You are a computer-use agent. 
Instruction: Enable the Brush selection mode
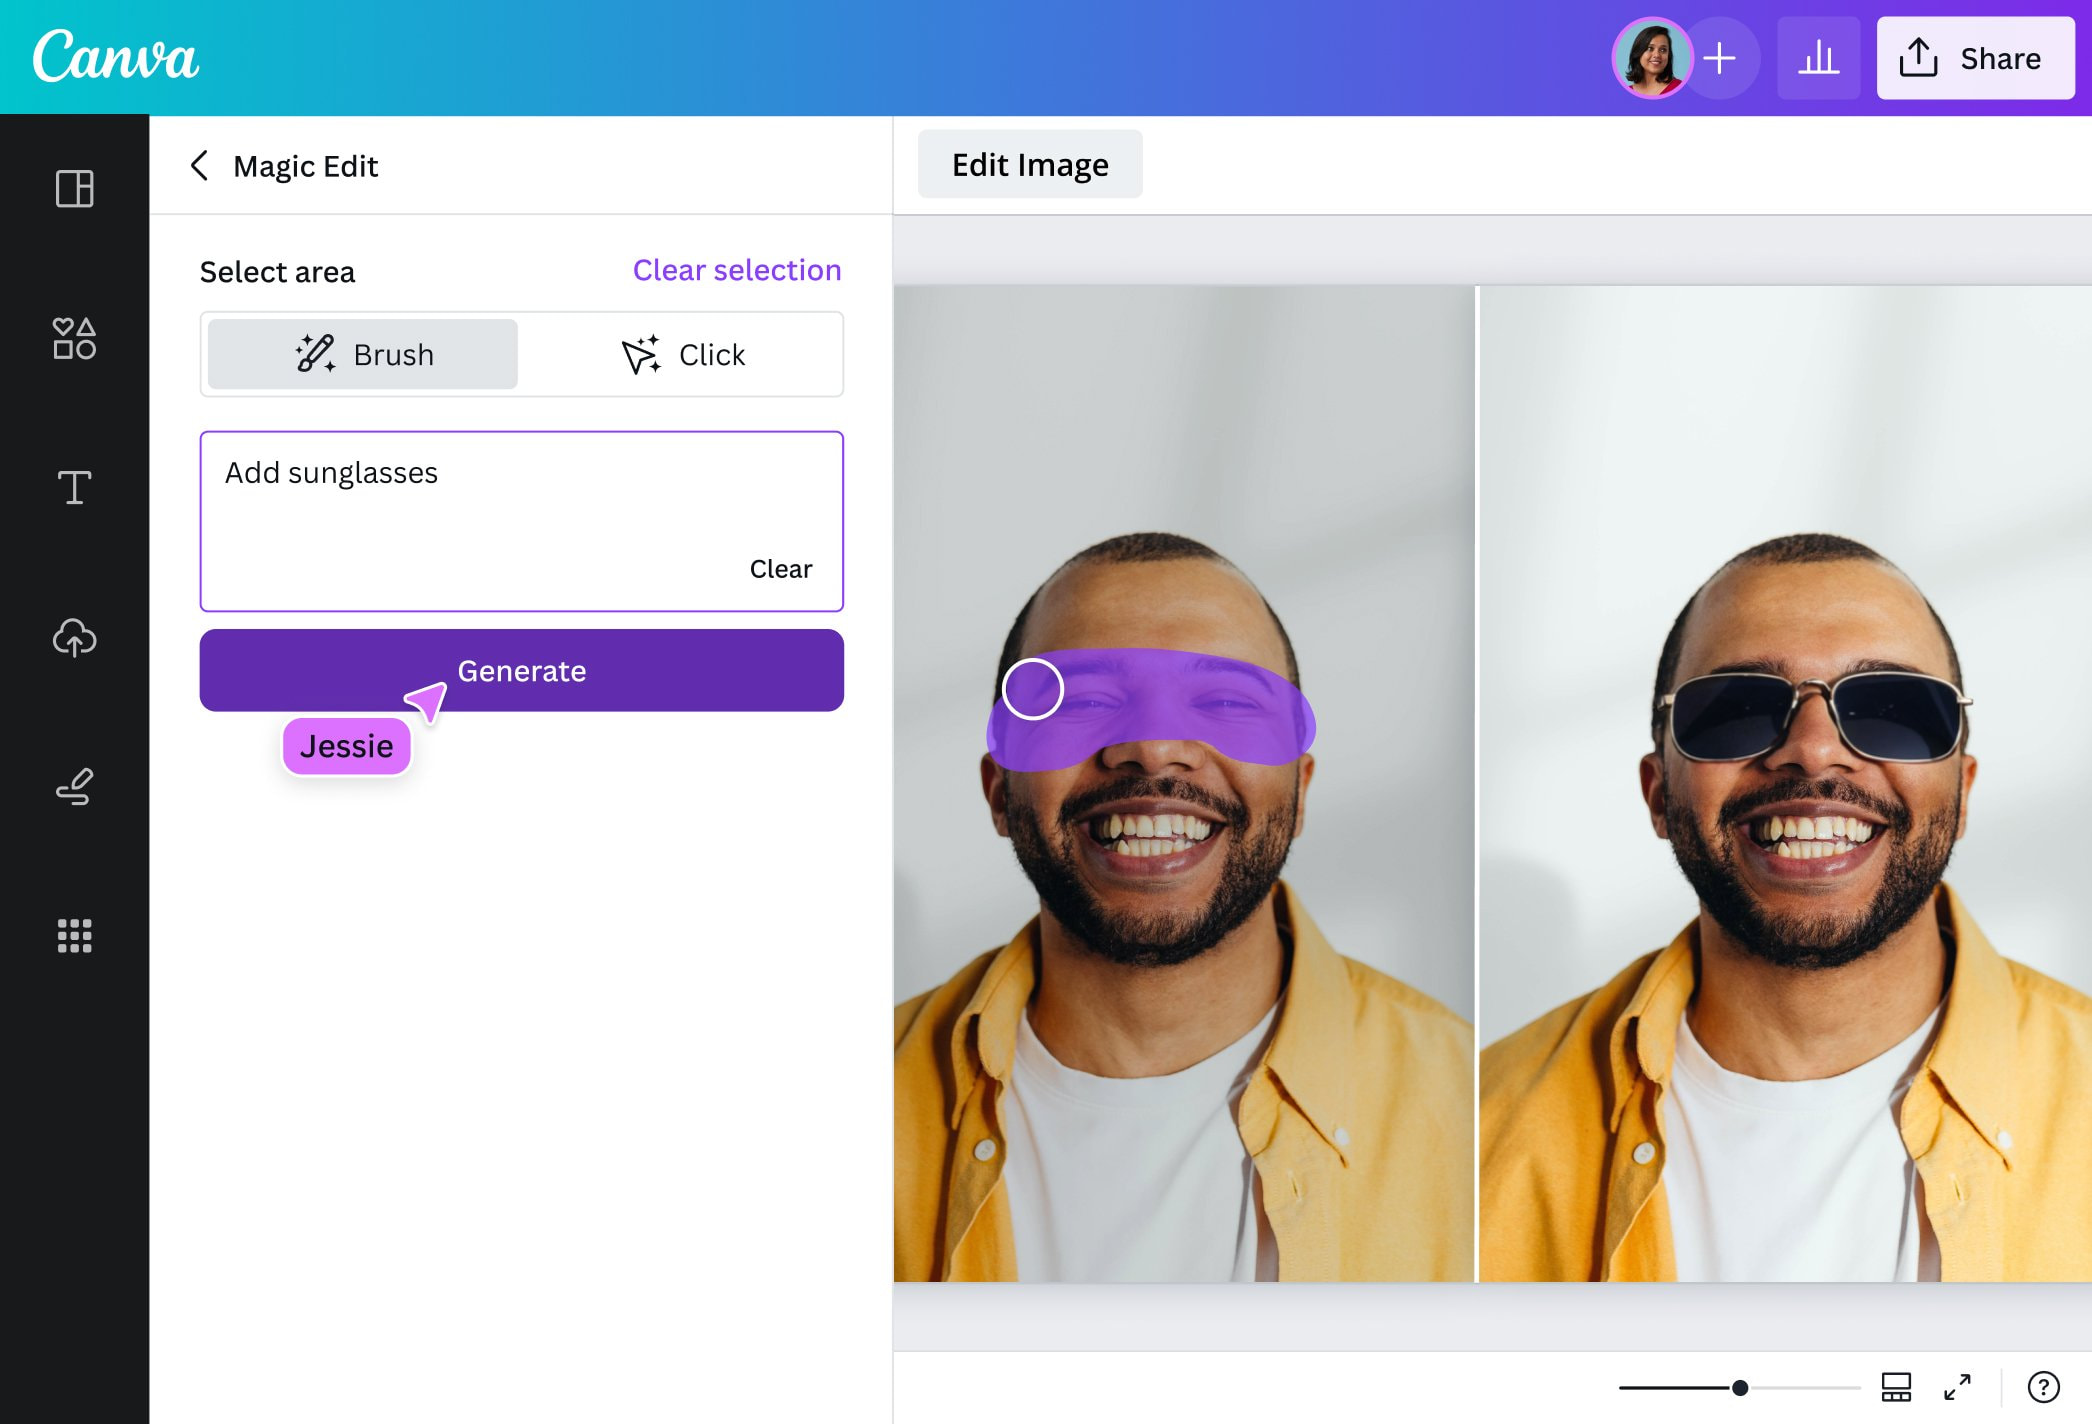coord(362,354)
